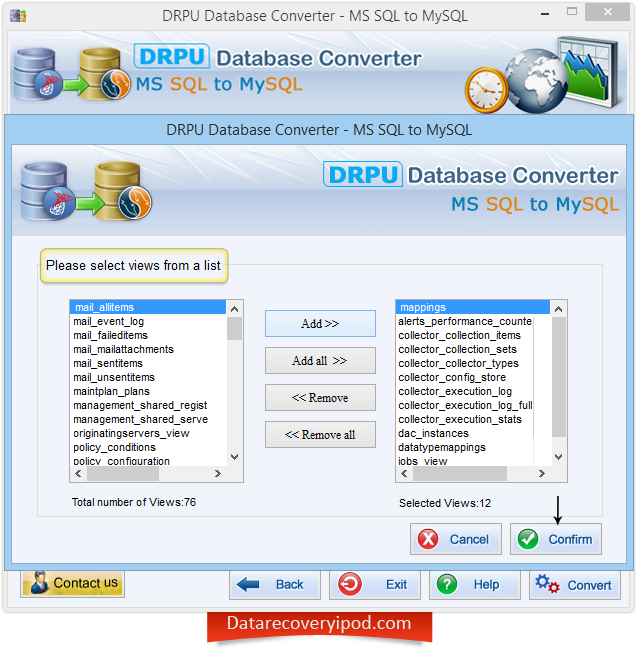Viewport: 637px width, 650px height.
Task: Click the app icon in title bar
Action: point(18,16)
